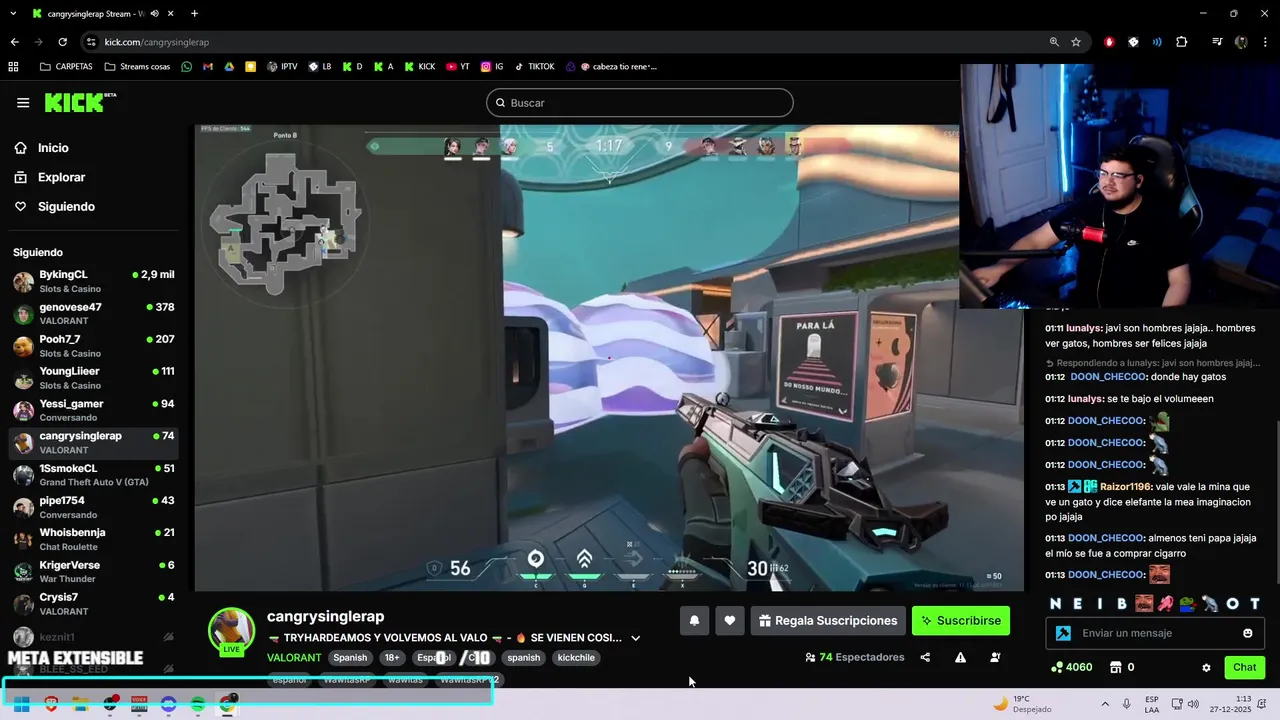Viewport: 1280px width, 720px height.
Task: Toggle stream notifications bell button
Action: click(x=694, y=621)
